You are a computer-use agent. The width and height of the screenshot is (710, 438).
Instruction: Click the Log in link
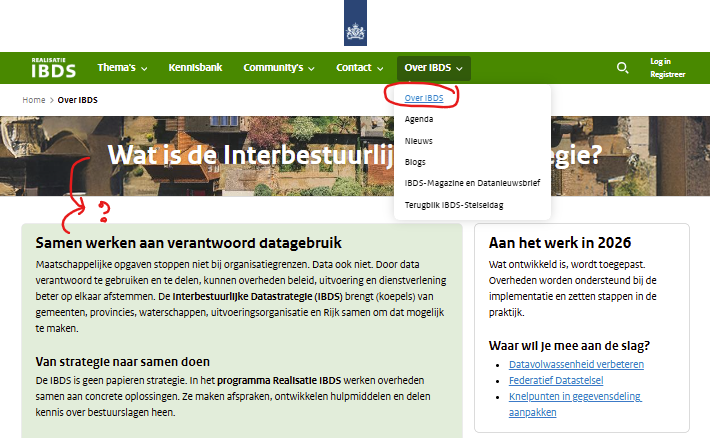click(x=660, y=61)
